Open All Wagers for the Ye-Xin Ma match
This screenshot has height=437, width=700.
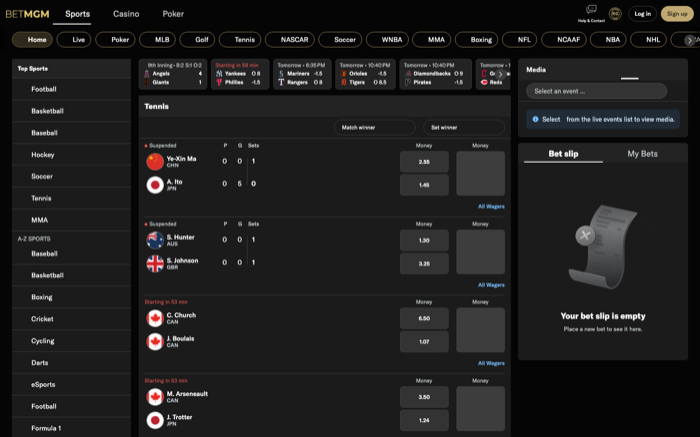[491, 207]
